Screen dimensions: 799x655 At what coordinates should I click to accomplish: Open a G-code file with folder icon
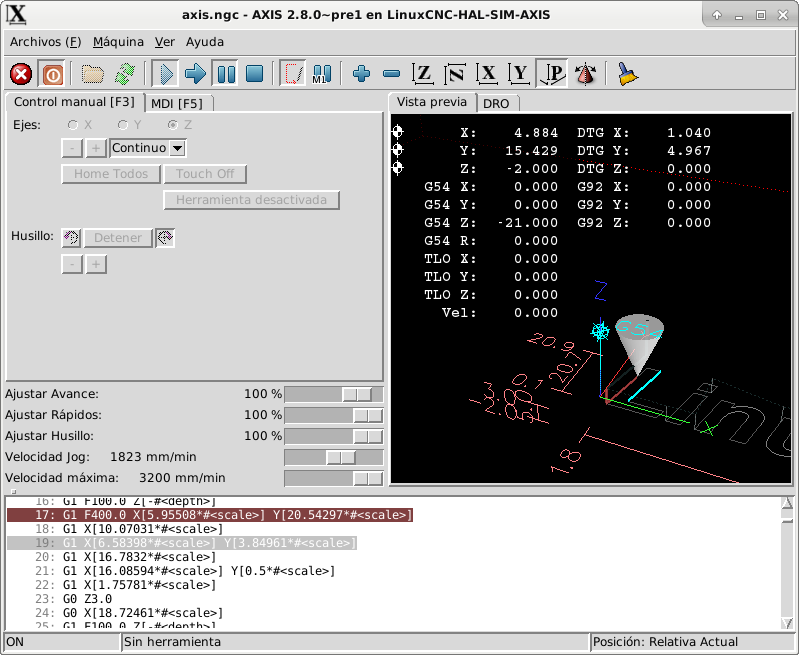point(93,74)
